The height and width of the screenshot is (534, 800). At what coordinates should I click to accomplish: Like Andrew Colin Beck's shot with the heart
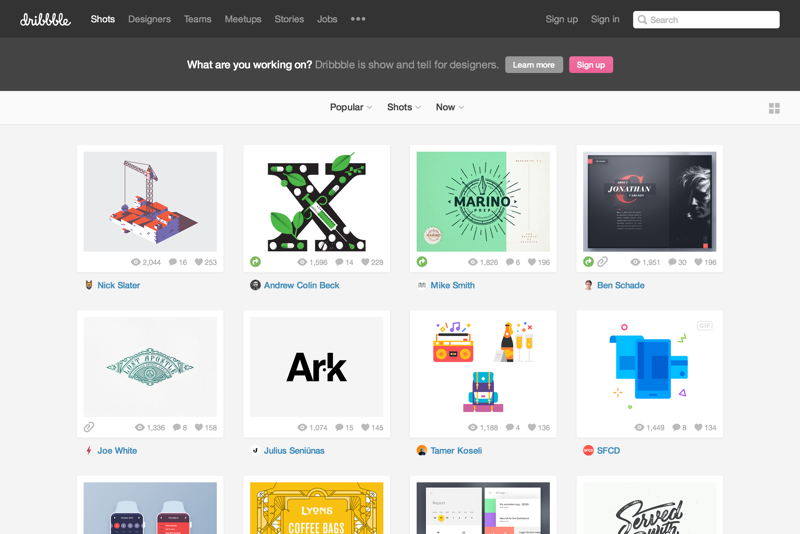tap(365, 262)
